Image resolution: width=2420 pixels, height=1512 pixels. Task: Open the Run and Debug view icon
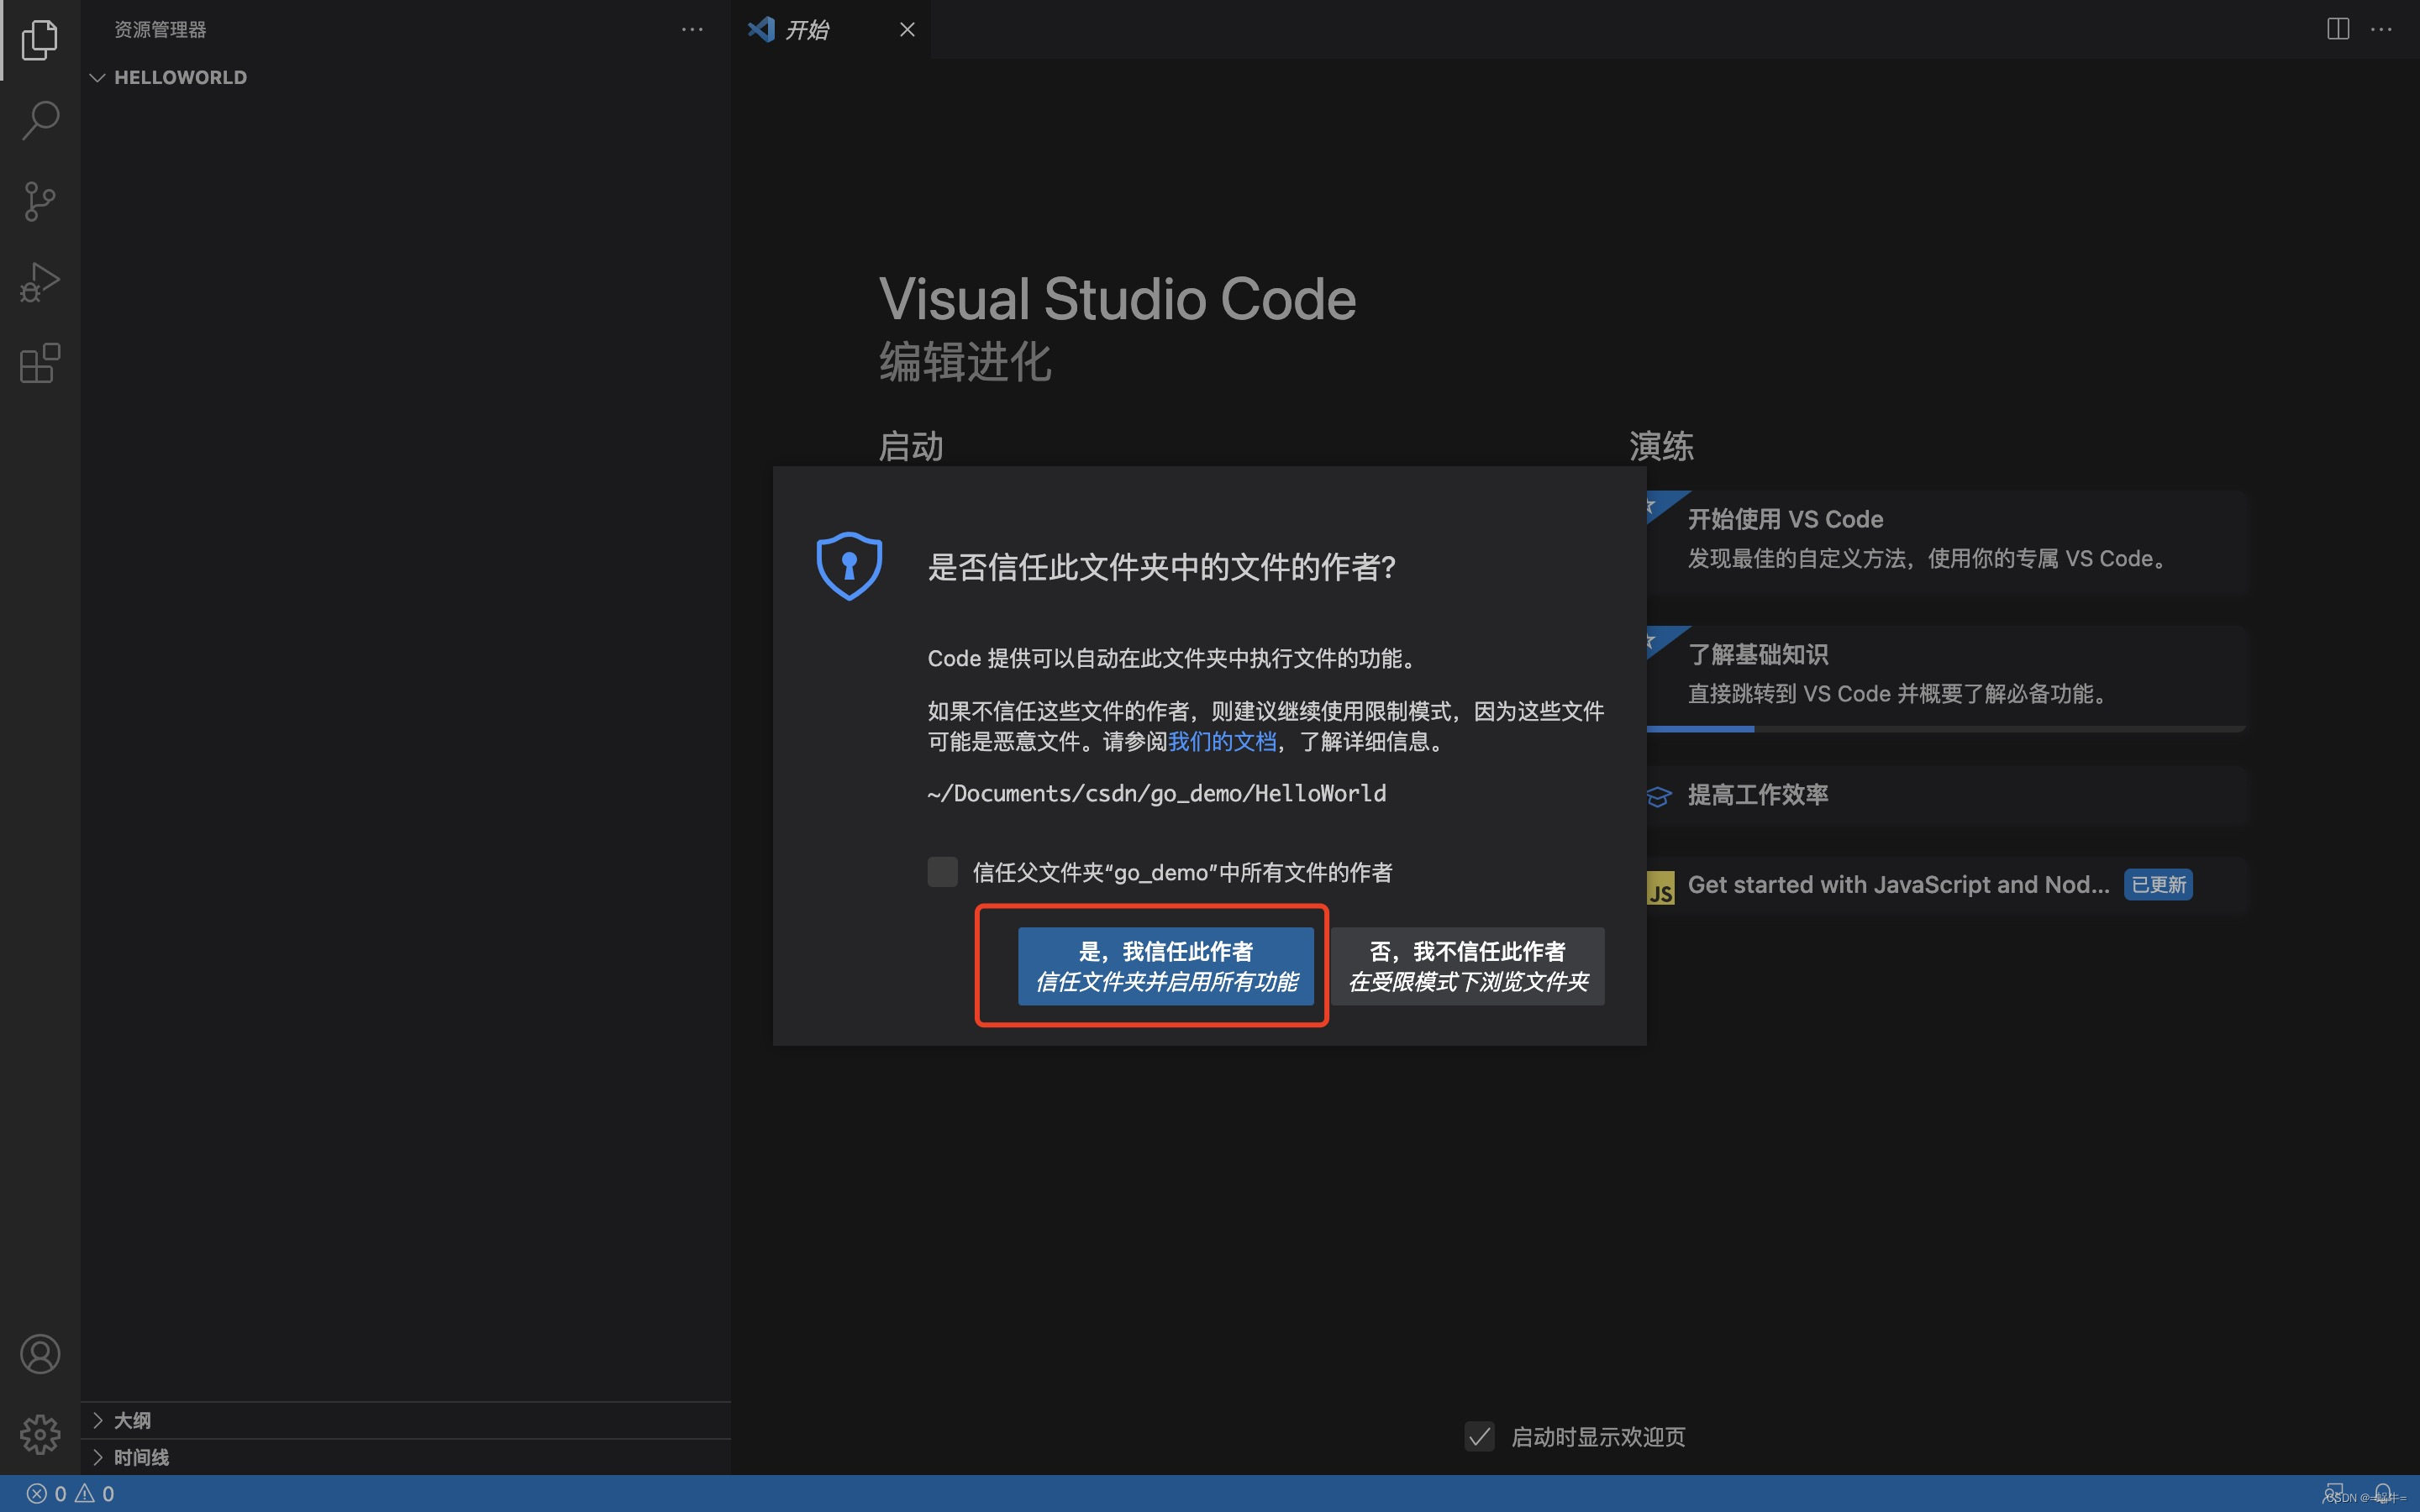point(40,282)
